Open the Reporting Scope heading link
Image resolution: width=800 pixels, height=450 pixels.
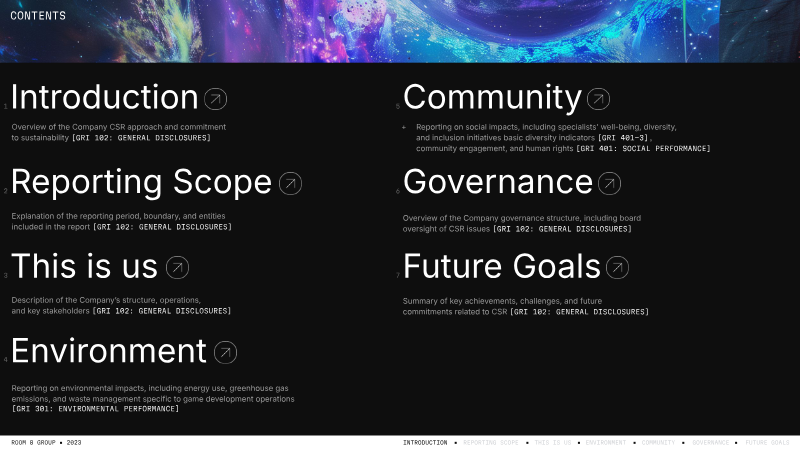click(x=141, y=183)
